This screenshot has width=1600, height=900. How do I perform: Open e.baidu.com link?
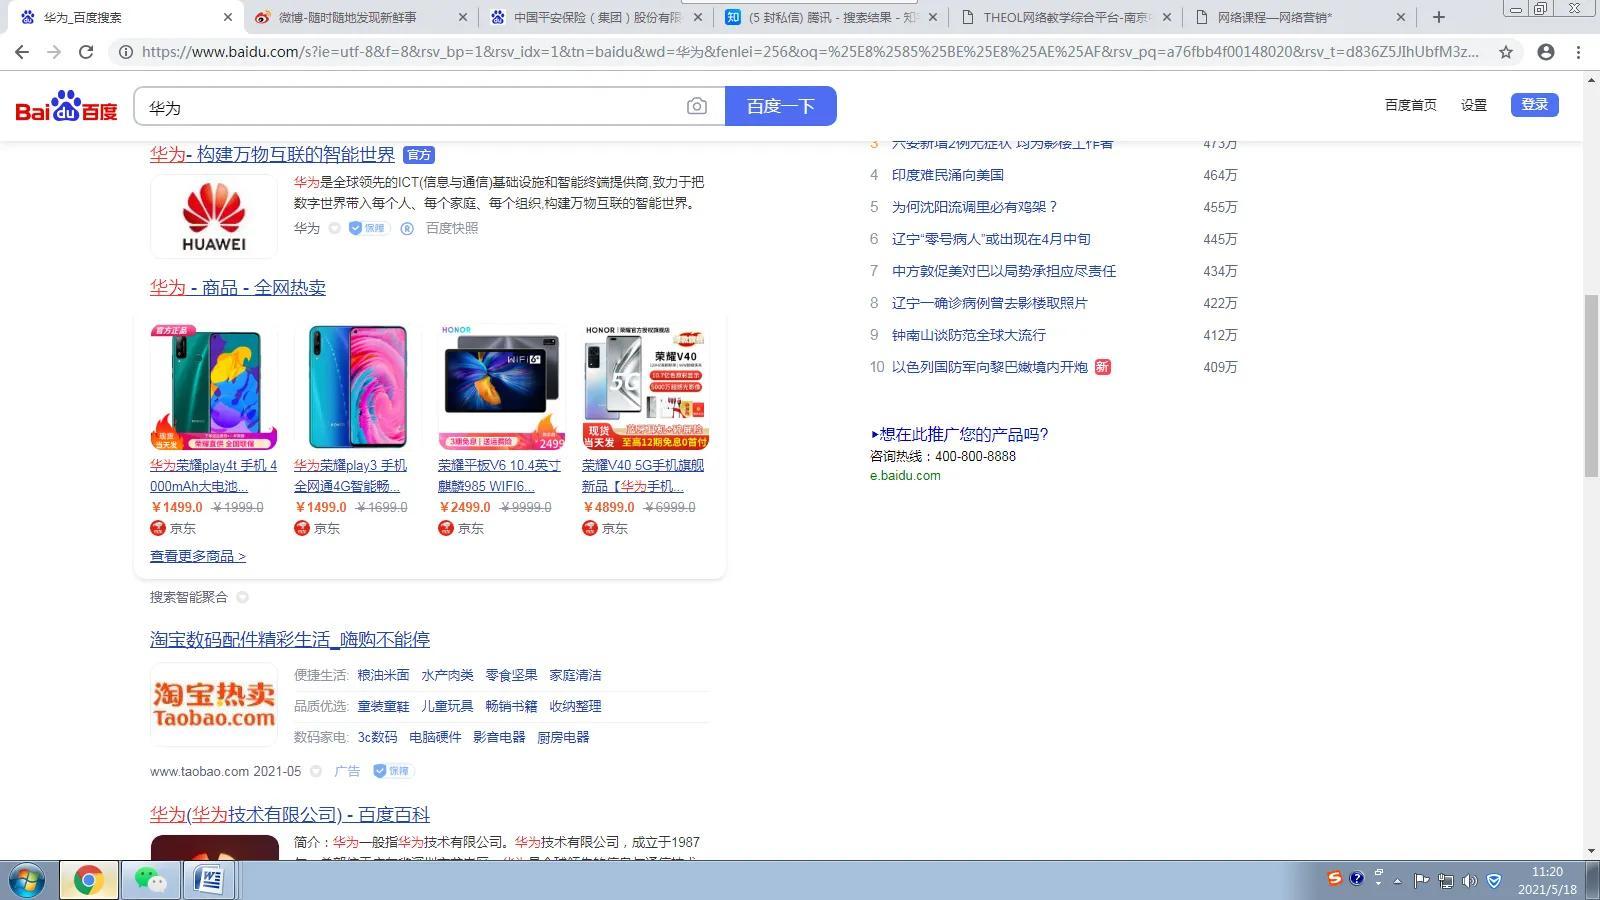[905, 476]
